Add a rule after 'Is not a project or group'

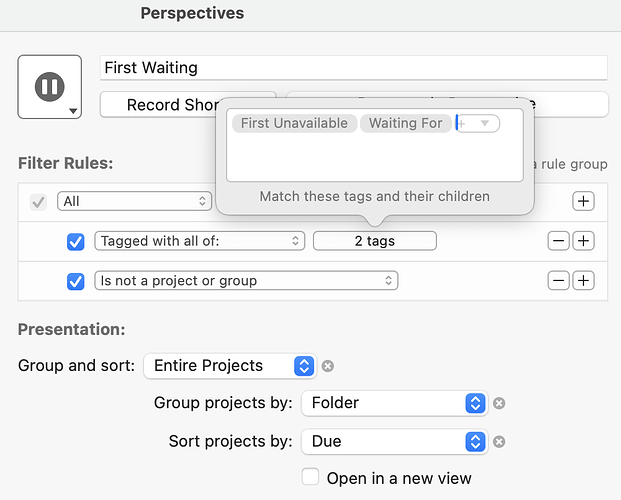[583, 281]
